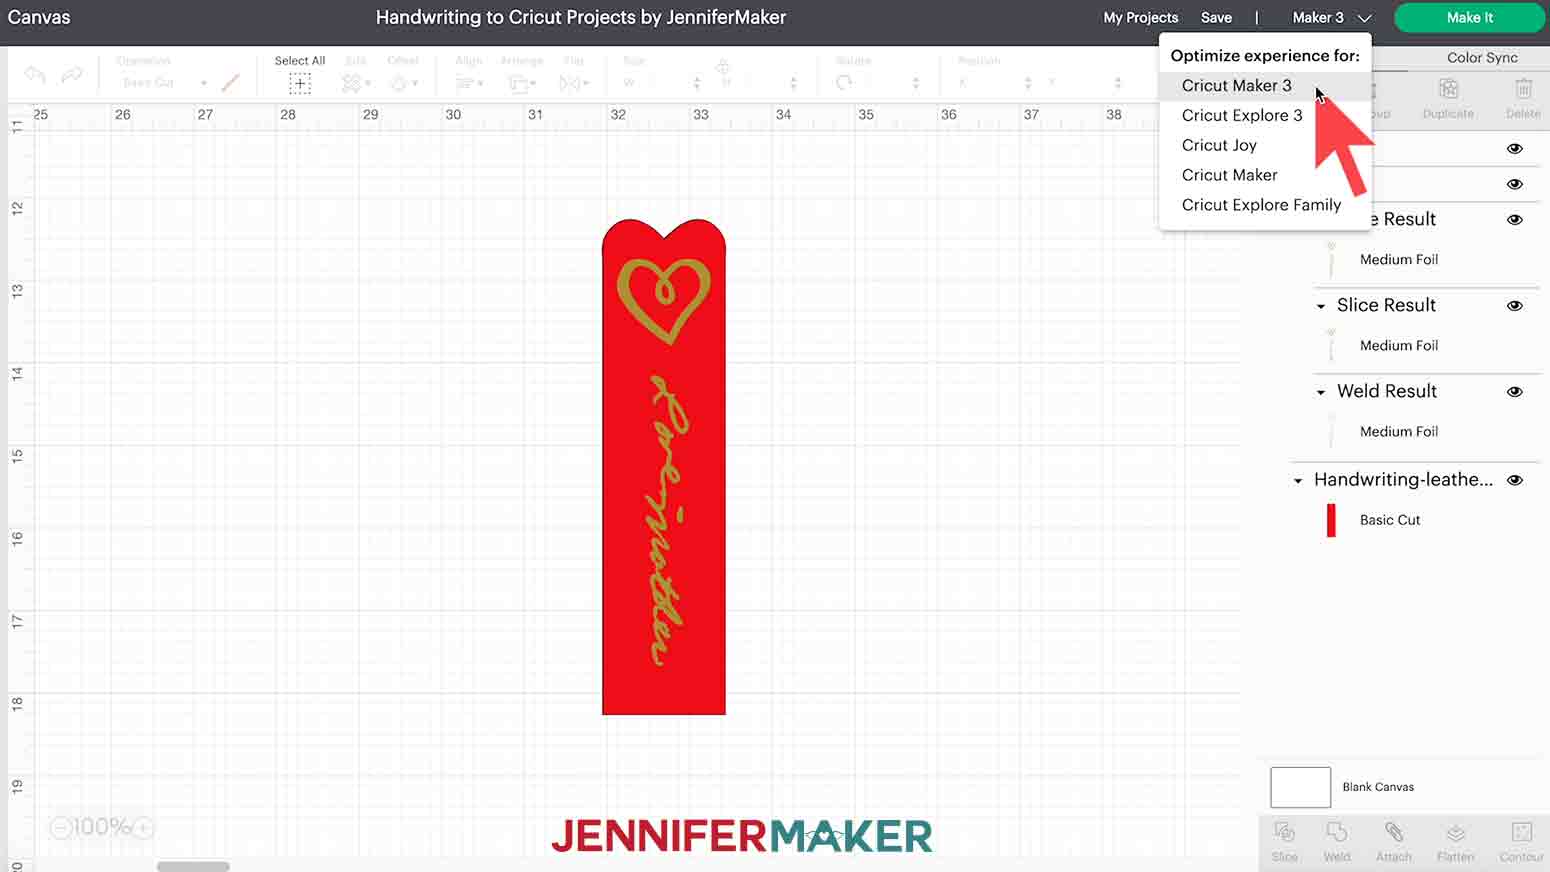Open the Edit tools icon
1550x872 pixels.
click(x=356, y=84)
